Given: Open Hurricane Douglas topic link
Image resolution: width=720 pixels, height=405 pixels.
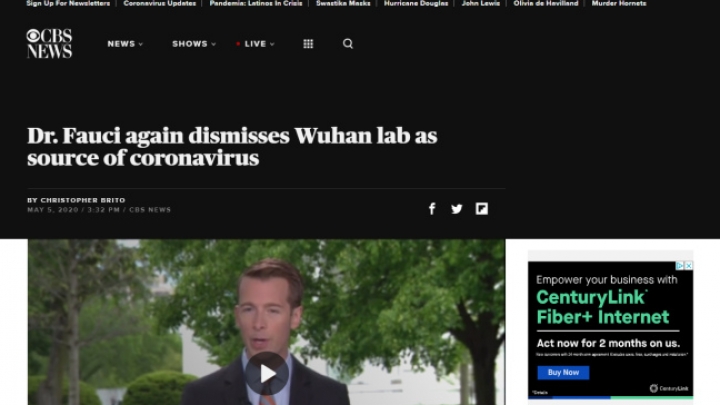Looking at the screenshot, I should 416,3.
